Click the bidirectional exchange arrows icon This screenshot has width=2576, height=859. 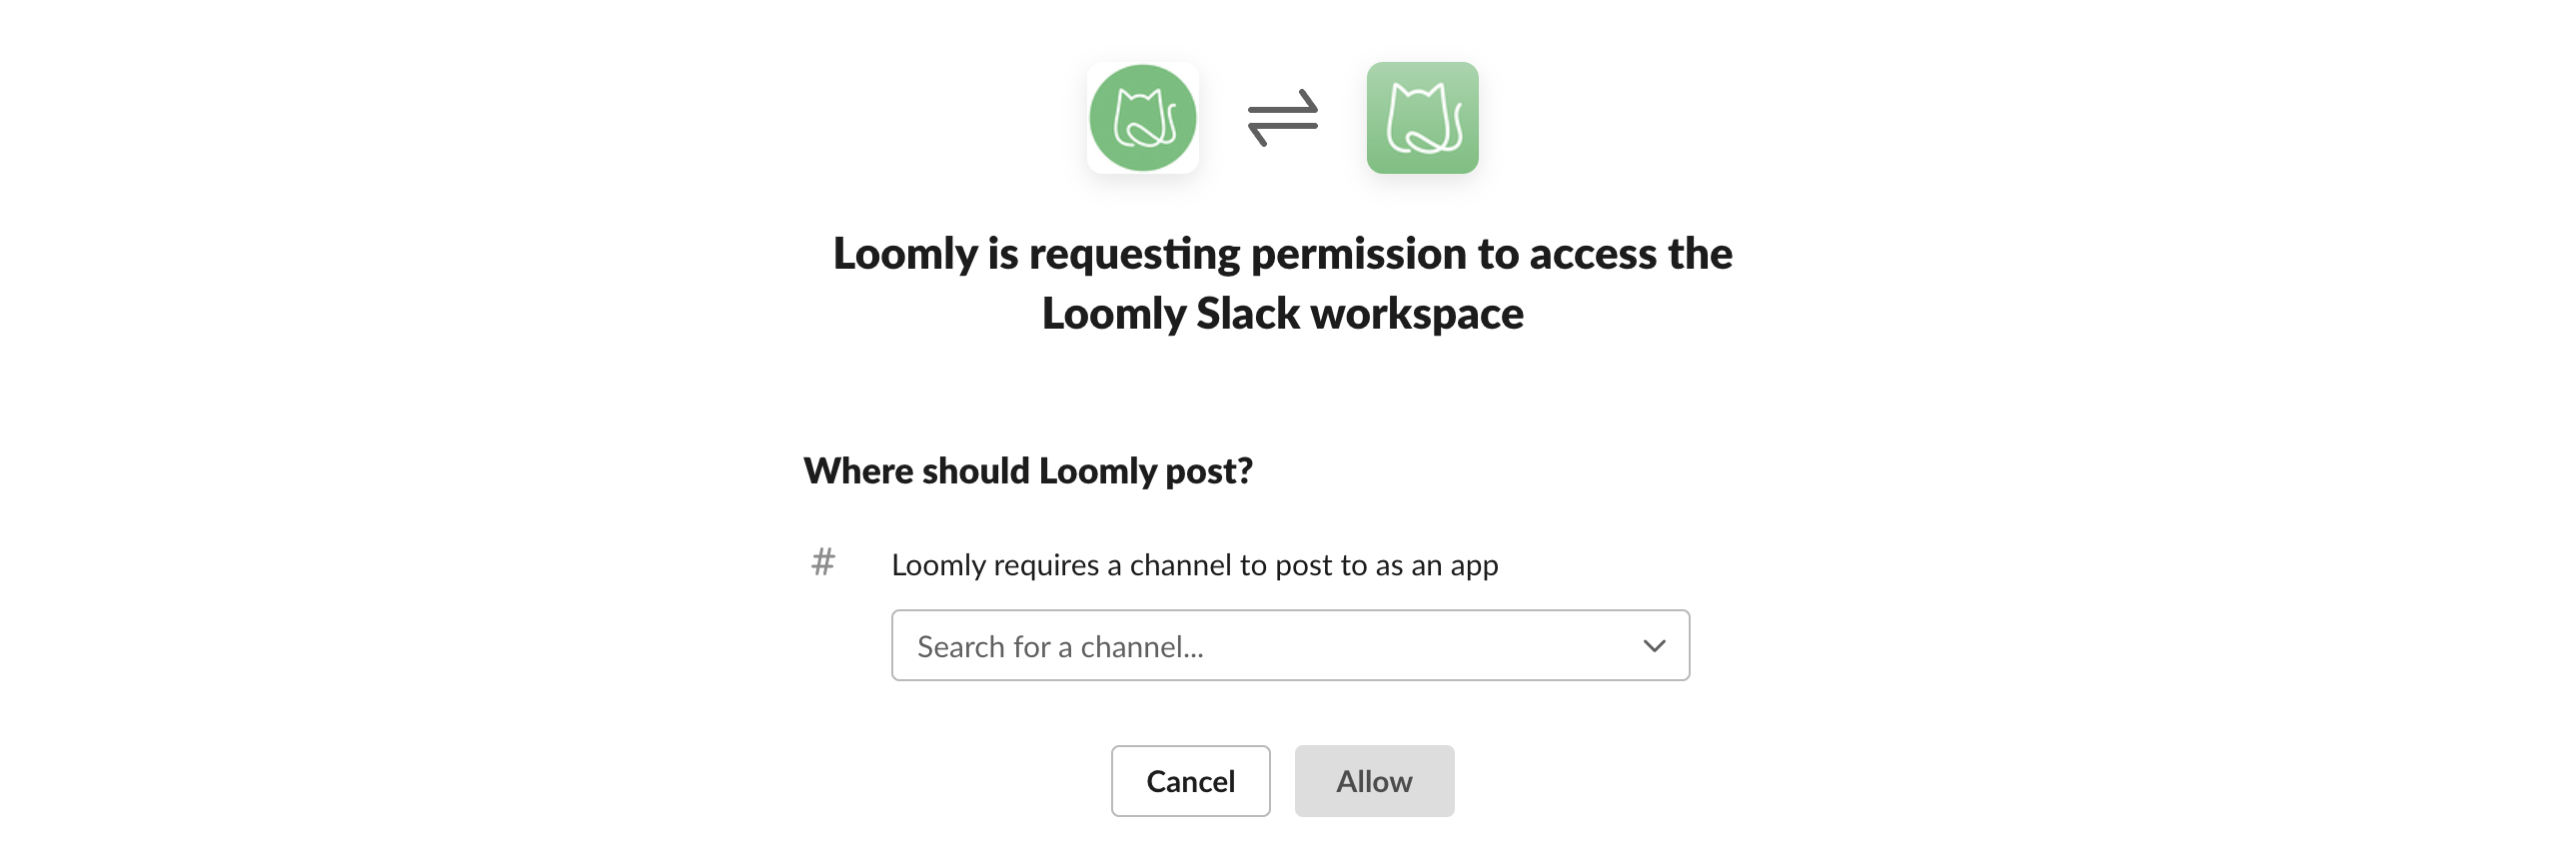[1283, 117]
